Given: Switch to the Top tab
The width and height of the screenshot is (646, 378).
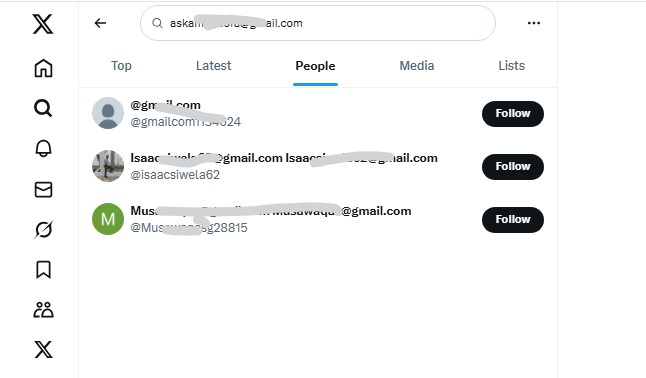Looking at the screenshot, I should point(121,66).
